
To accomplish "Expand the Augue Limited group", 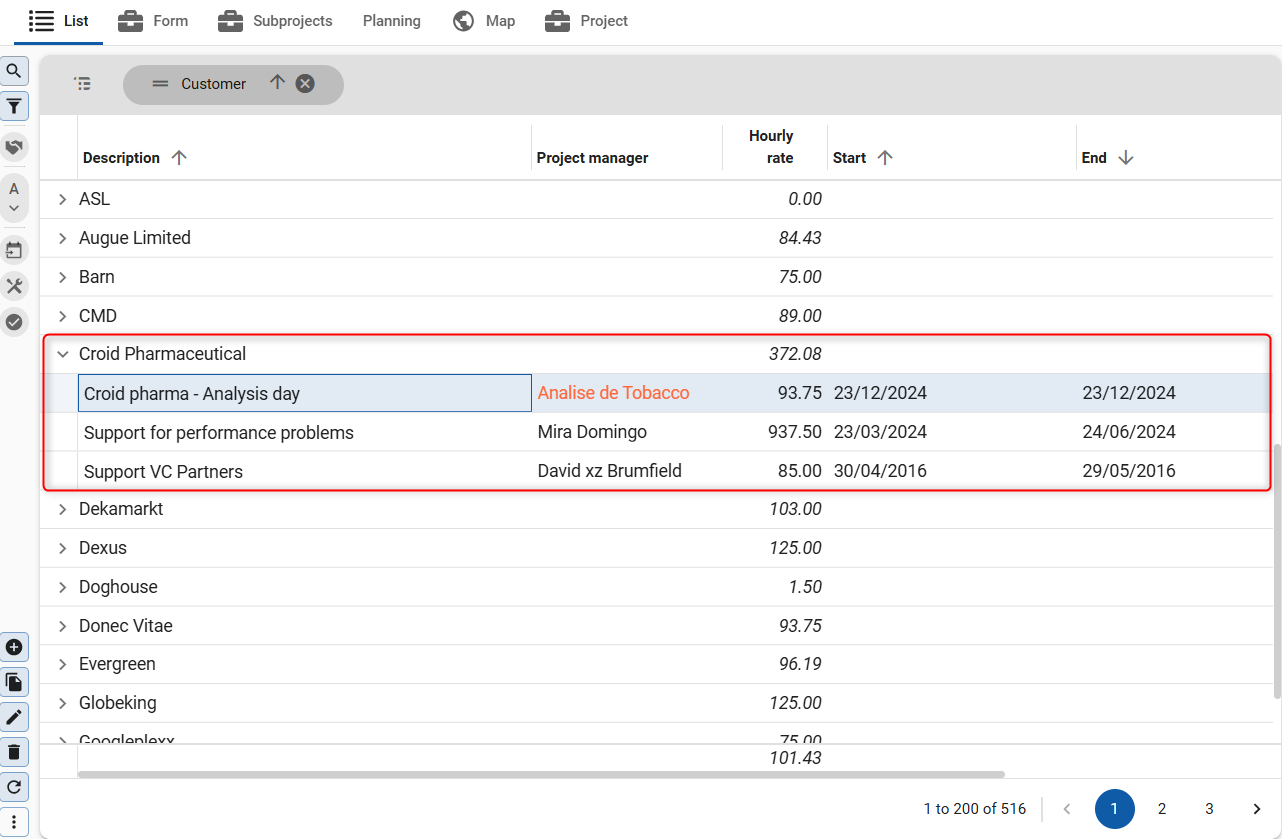I will pos(62,238).
